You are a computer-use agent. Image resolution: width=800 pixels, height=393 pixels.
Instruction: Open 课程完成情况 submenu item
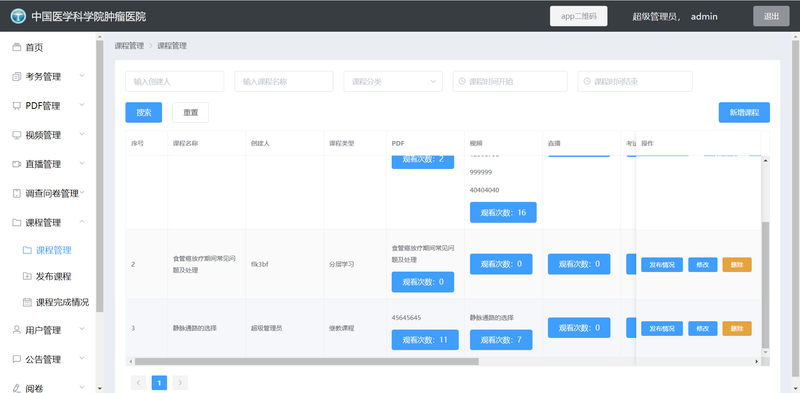coord(62,302)
